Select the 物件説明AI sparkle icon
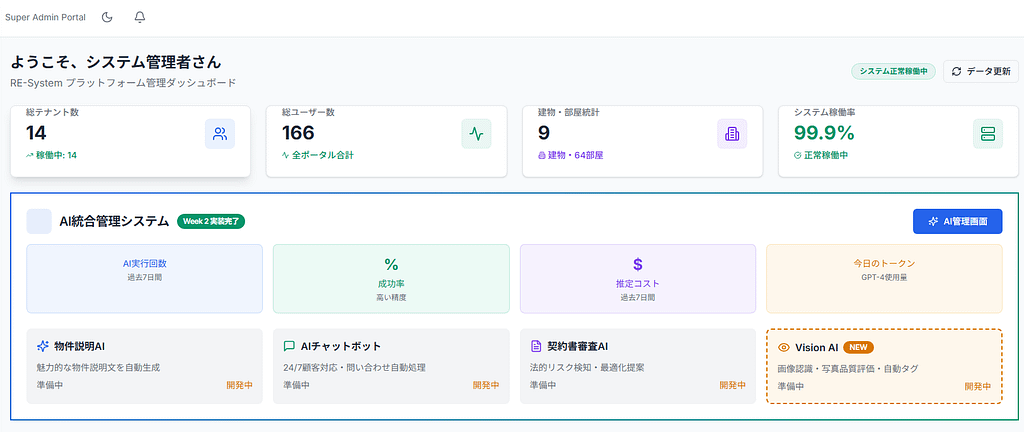The height and width of the screenshot is (432, 1024). point(43,346)
